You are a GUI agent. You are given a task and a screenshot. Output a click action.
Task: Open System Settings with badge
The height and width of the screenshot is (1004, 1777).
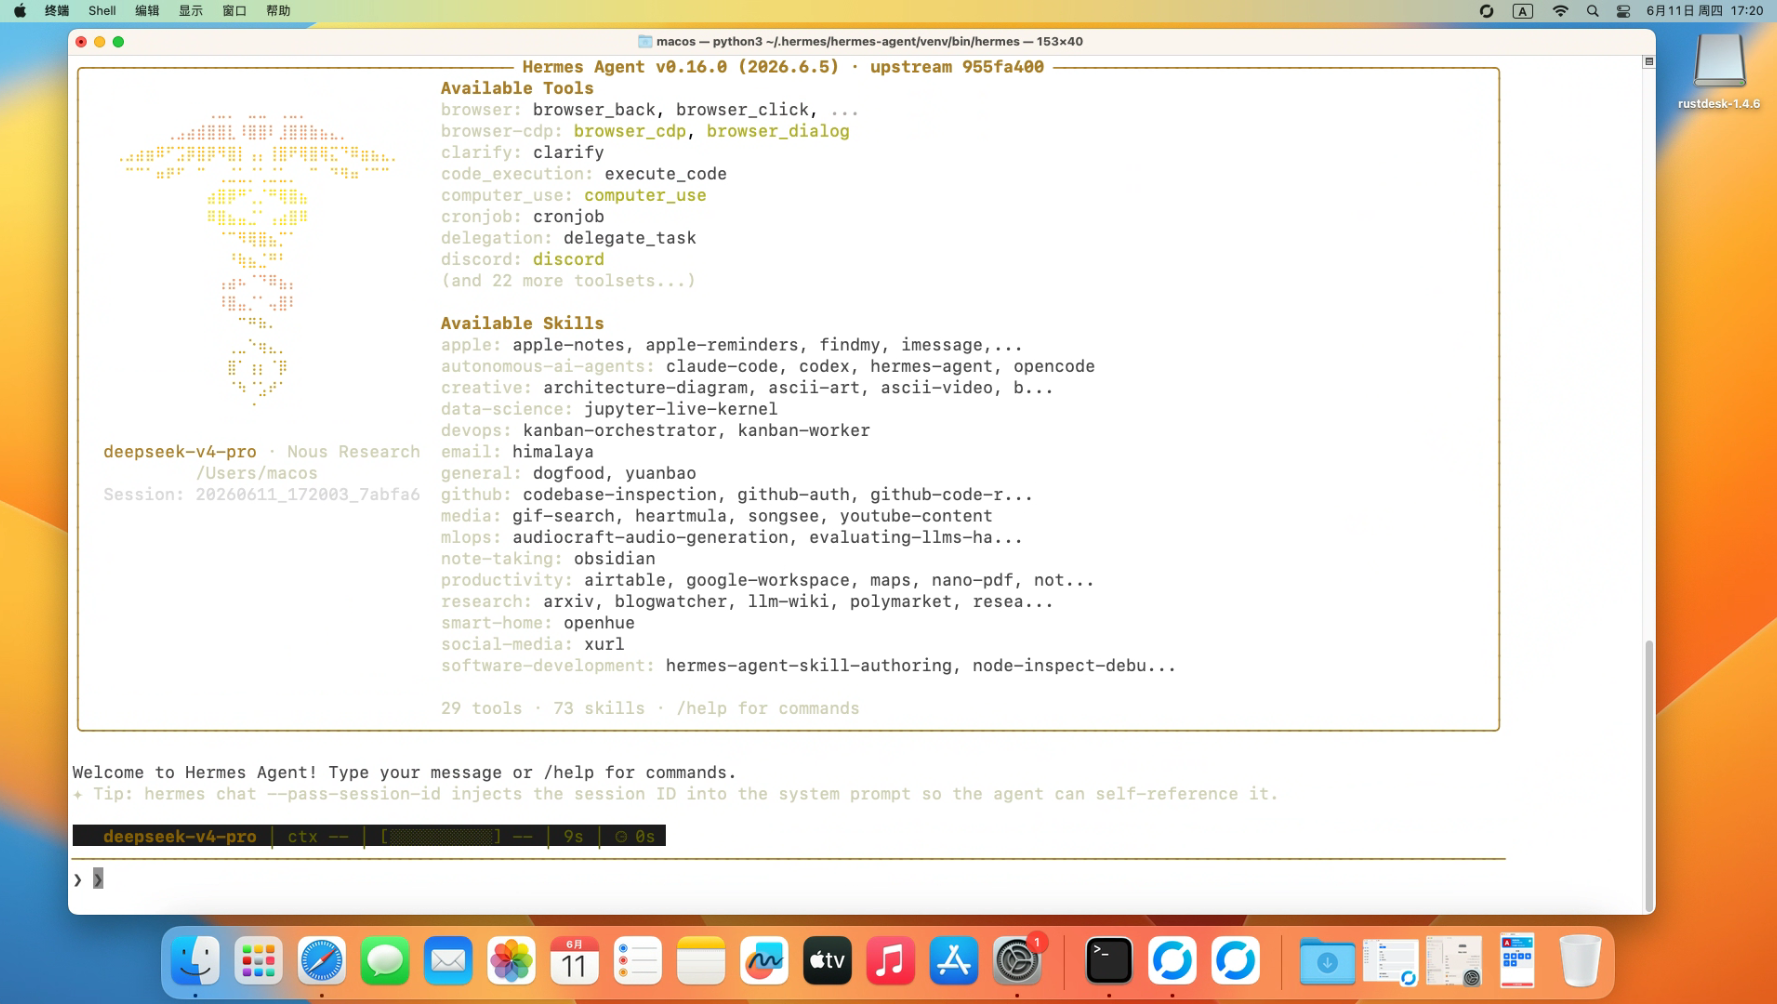click(1018, 961)
